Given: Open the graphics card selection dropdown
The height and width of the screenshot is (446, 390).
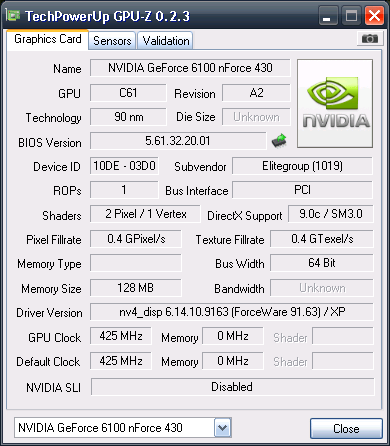Looking at the screenshot, I should pos(223,427).
